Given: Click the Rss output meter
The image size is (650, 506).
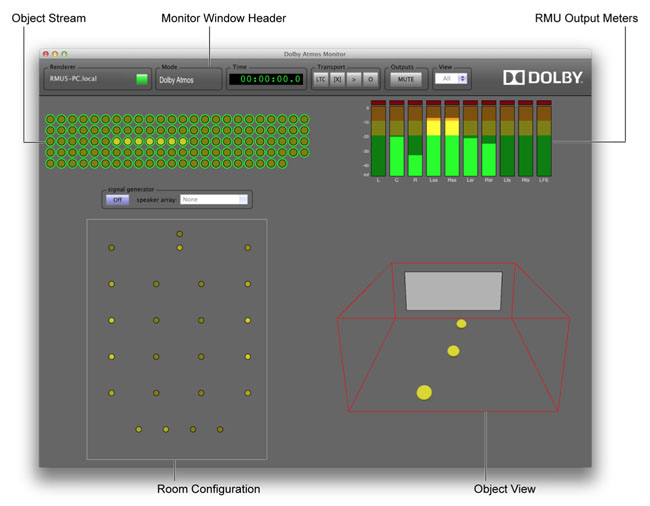Looking at the screenshot, I should point(452,141).
